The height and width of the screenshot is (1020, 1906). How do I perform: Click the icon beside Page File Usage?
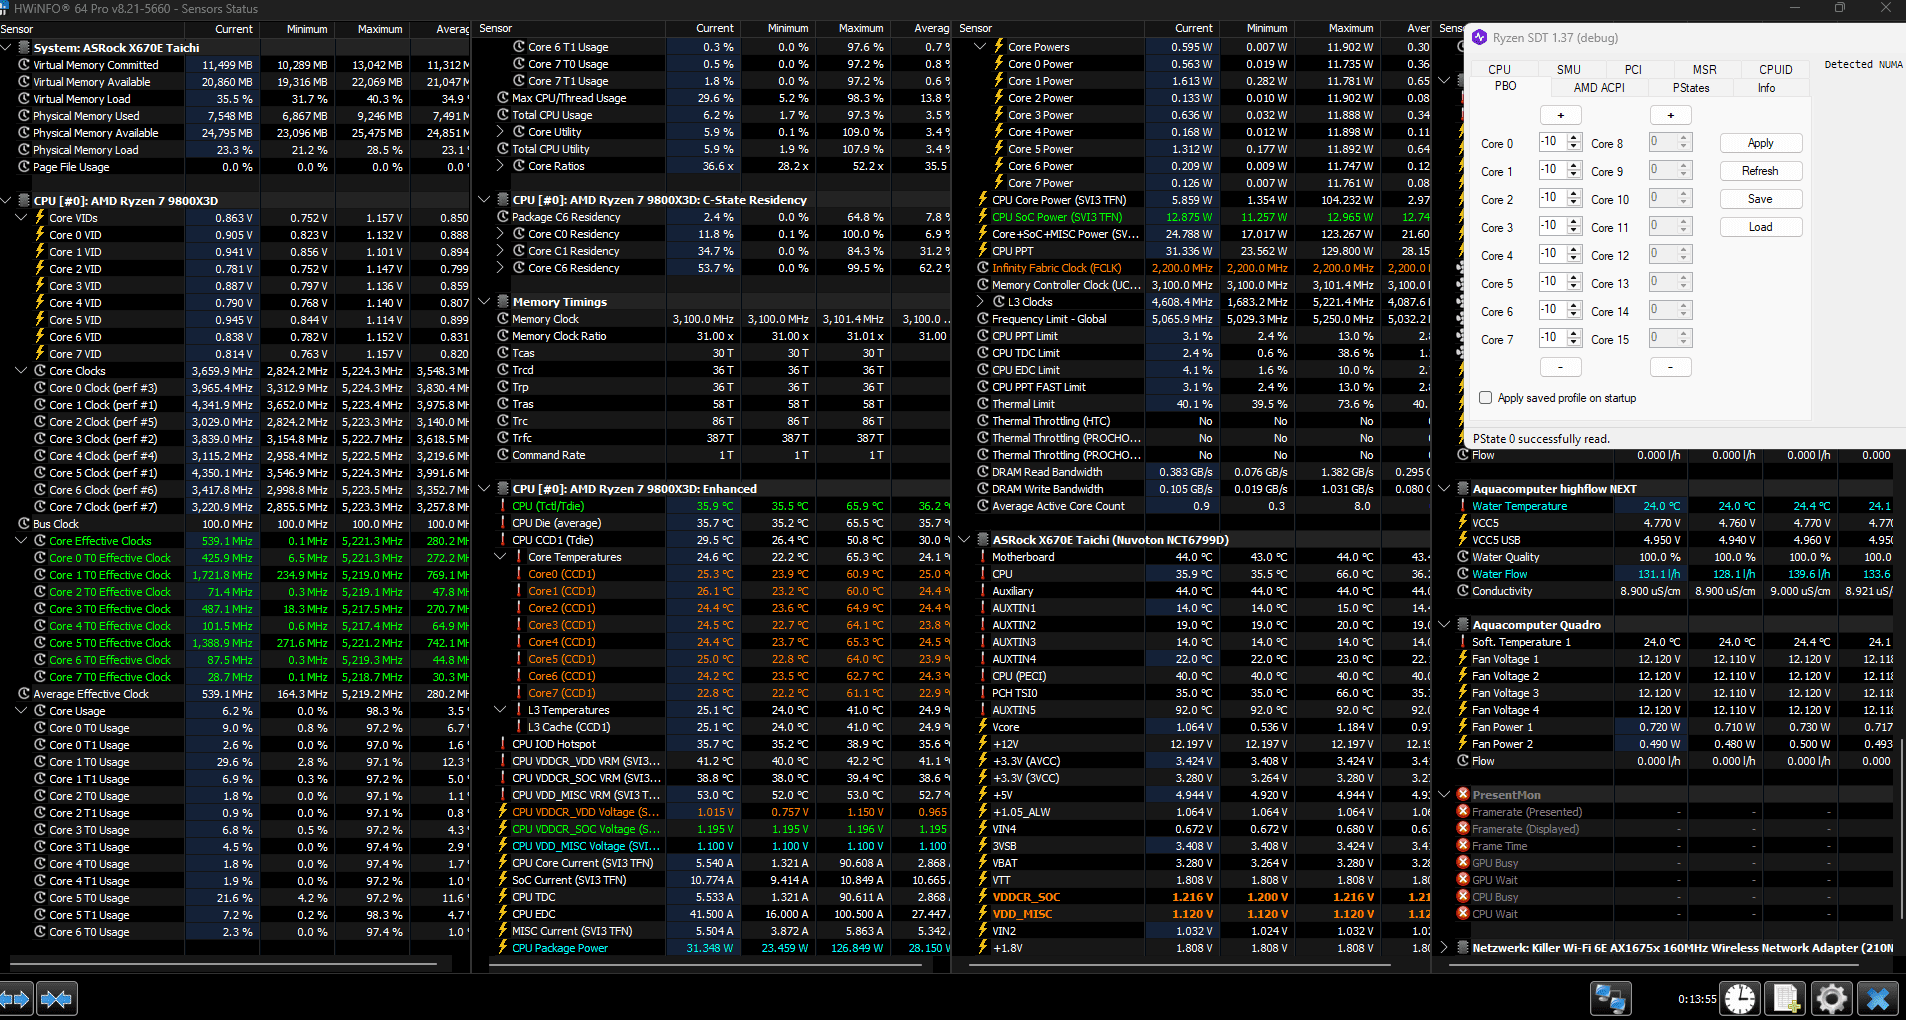click(x=24, y=167)
